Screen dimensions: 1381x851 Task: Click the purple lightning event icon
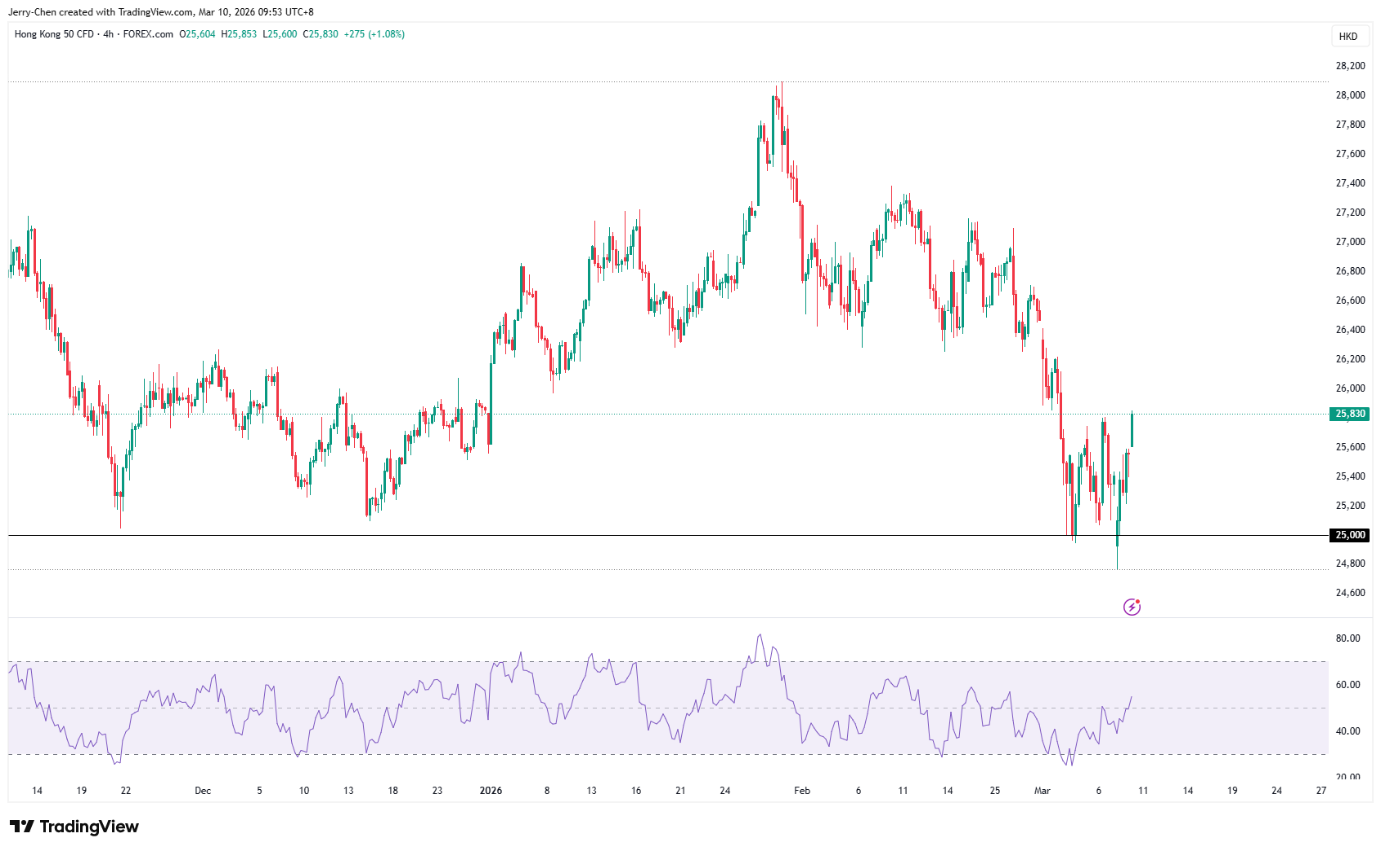pyautogui.click(x=1132, y=606)
